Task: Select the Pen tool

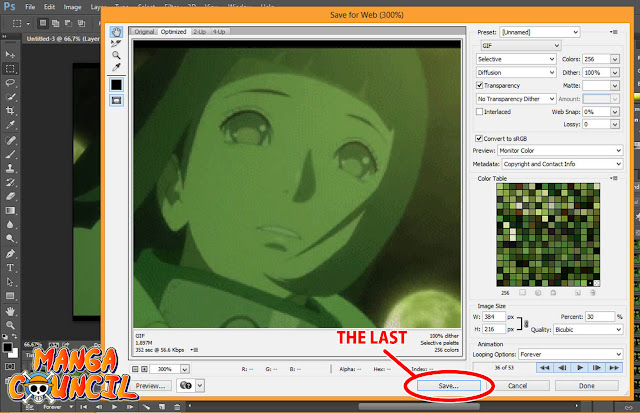Action: (x=10, y=254)
